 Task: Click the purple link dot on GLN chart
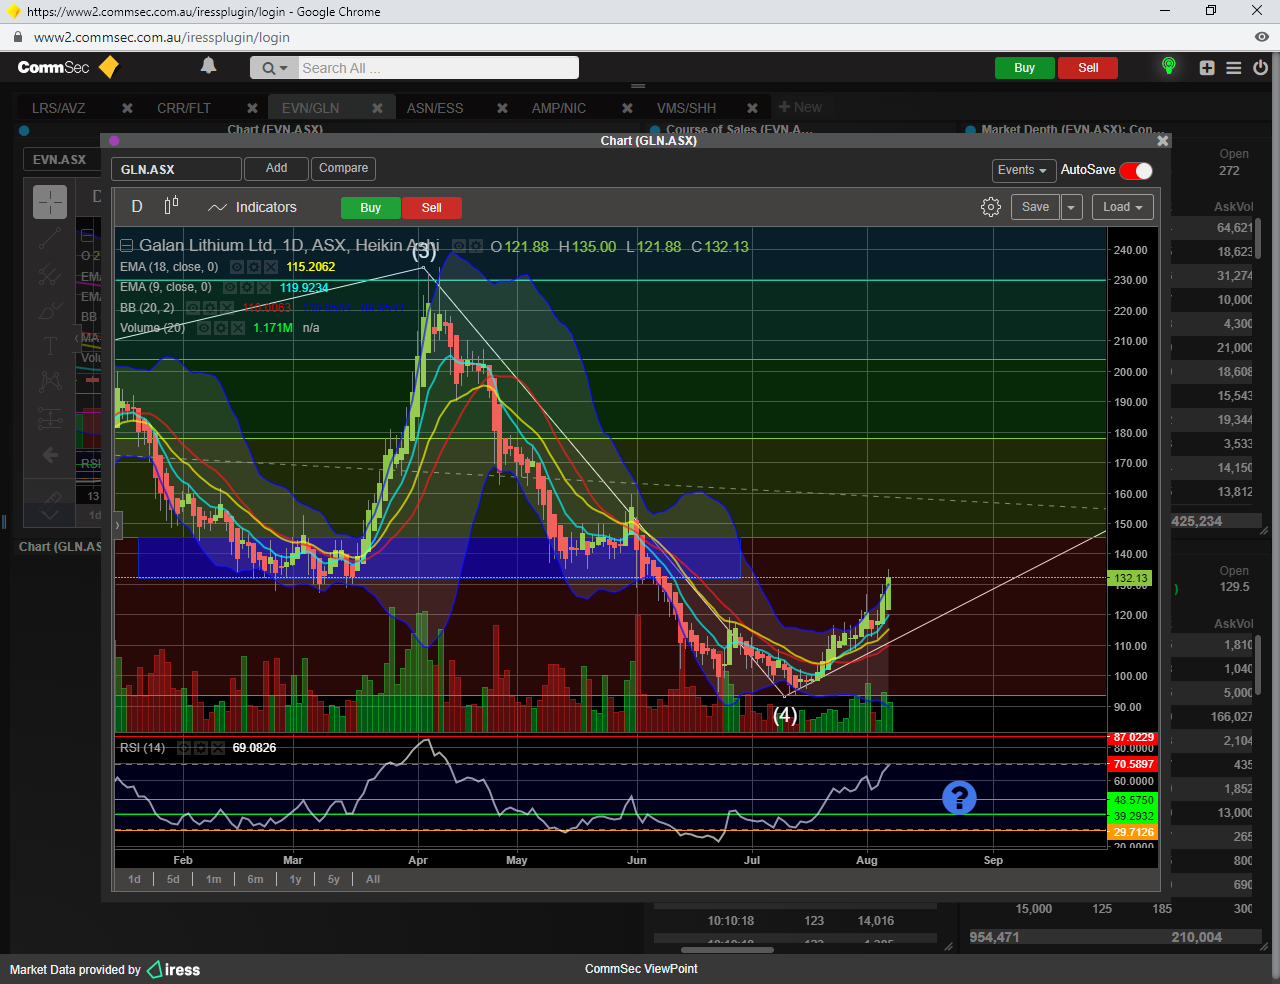[114, 141]
